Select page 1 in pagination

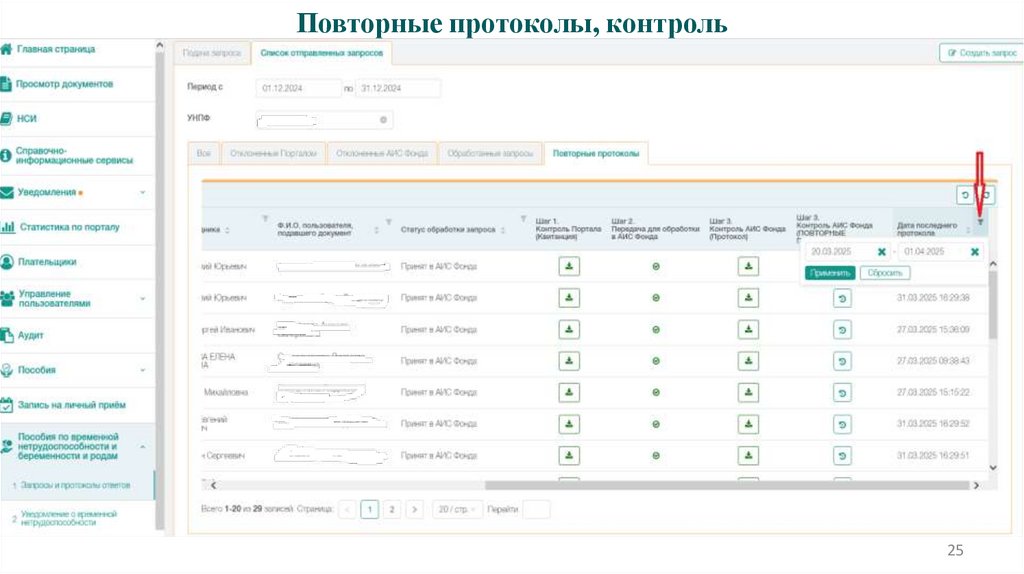pyautogui.click(x=370, y=509)
